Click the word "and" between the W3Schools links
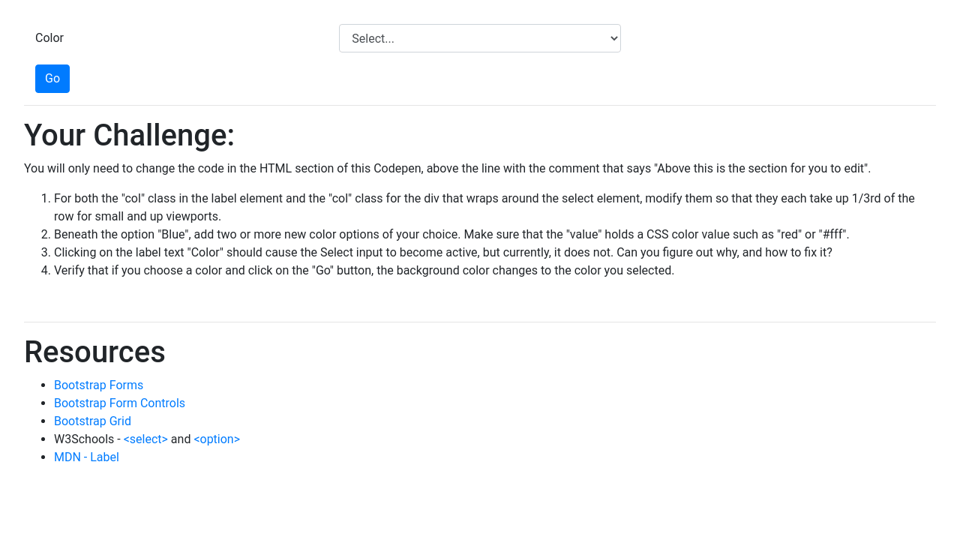 [180, 439]
